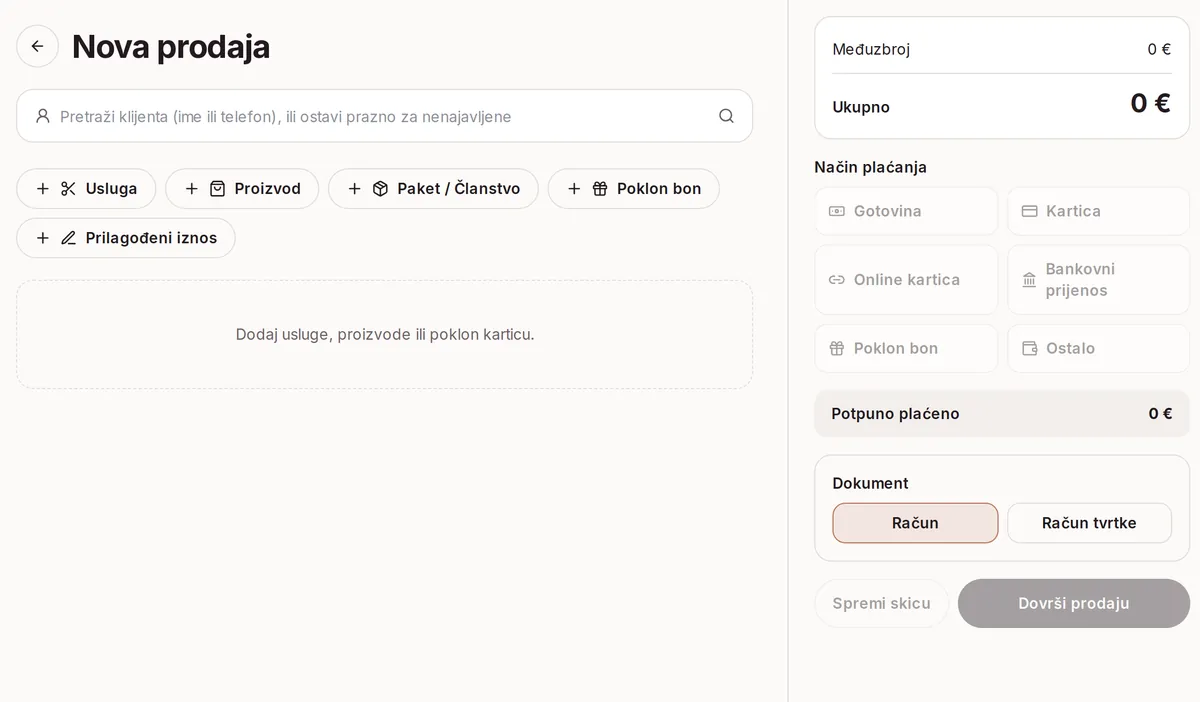This screenshot has width=1200, height=702.
Task: Finish the sale with Dovrši prodaju
Action: pos(1074,603)
